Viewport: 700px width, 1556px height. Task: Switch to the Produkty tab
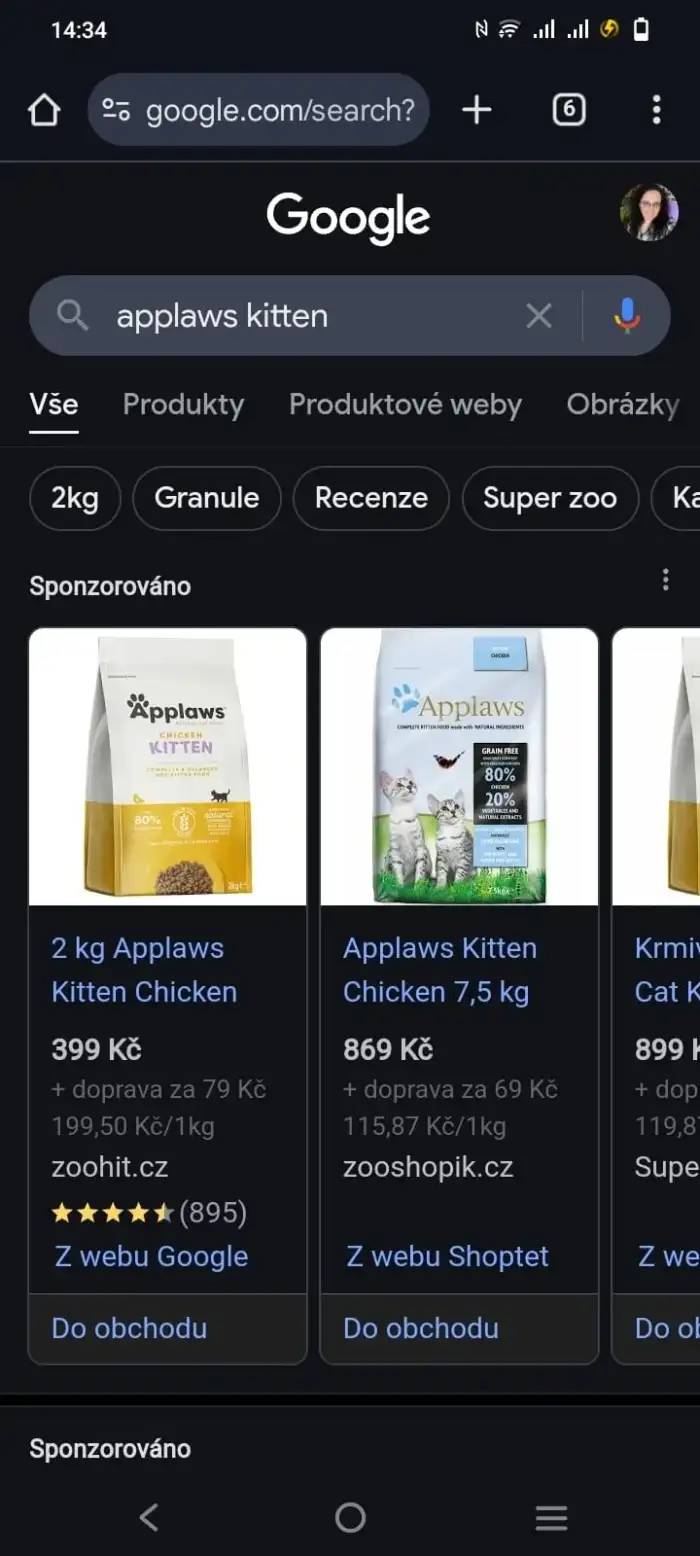click(x=183, y=404)
